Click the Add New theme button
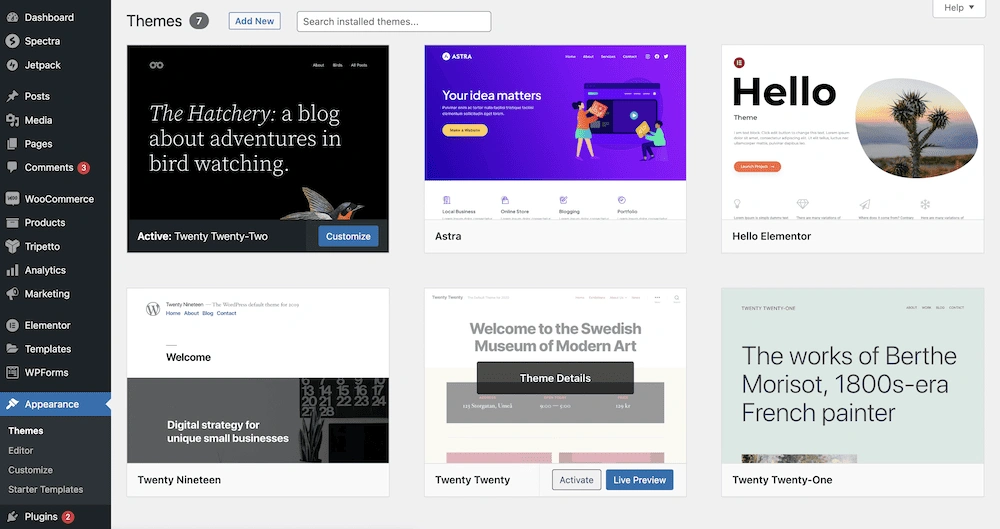1000x529 pixels. point(254,21)
